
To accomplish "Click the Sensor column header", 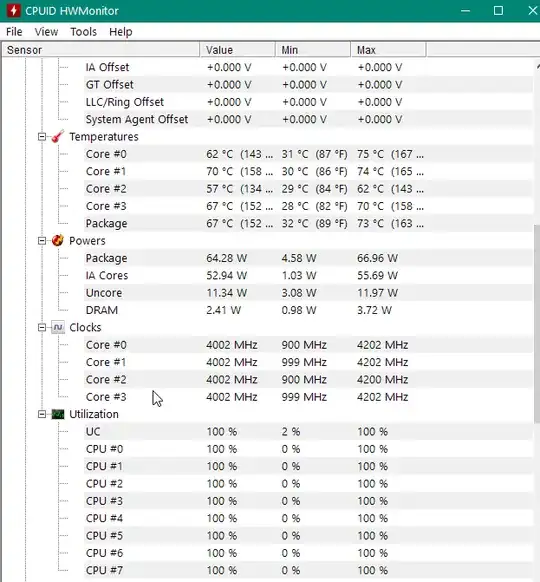I will 101,50.
